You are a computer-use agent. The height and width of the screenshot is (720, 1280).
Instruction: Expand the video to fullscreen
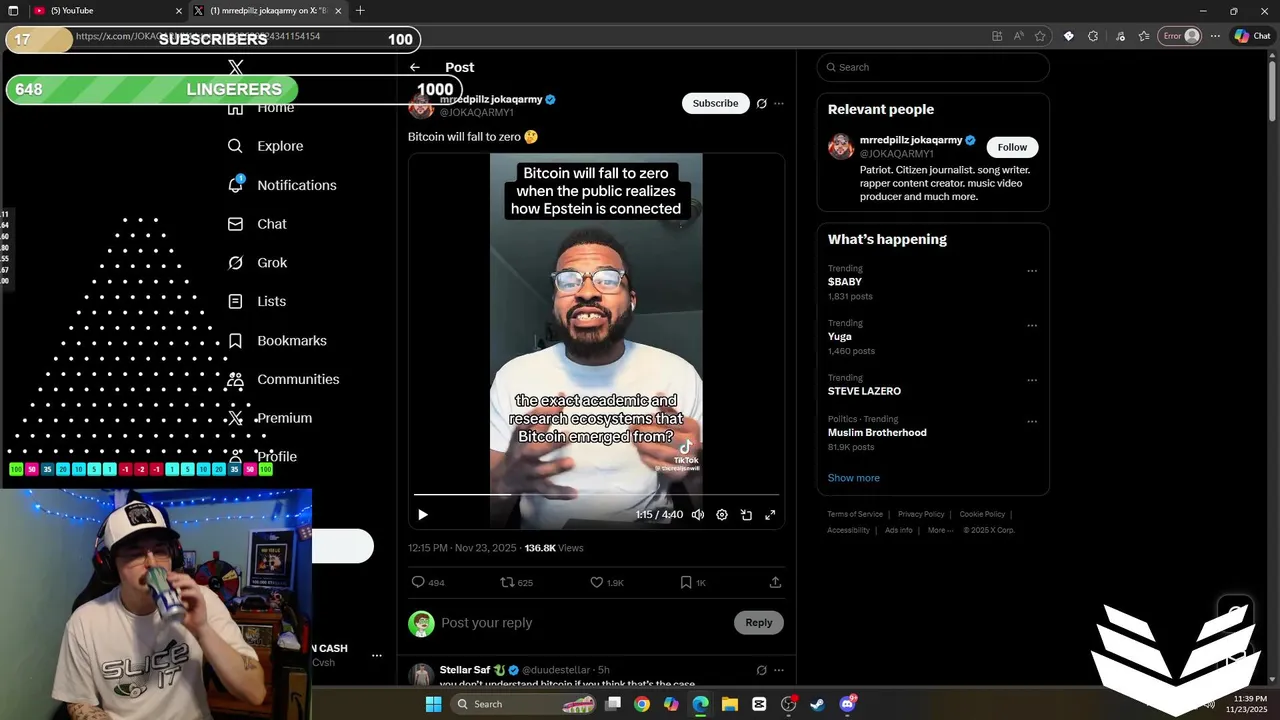(x=770, y=515)
